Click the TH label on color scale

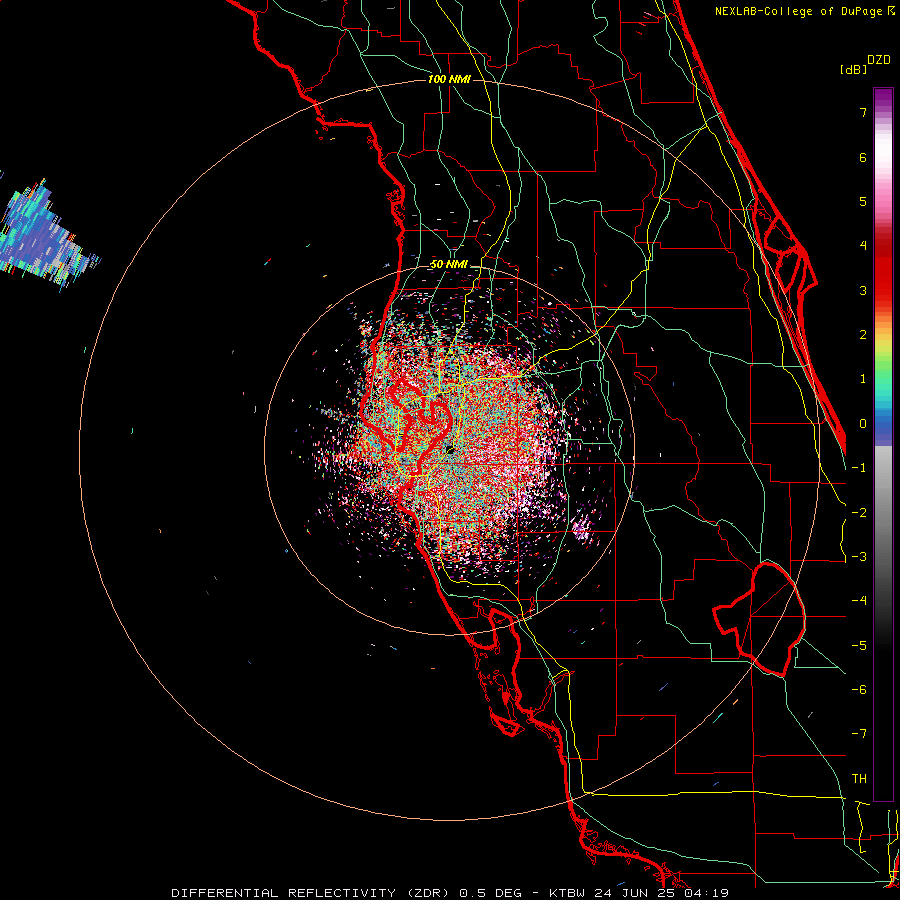859,779
